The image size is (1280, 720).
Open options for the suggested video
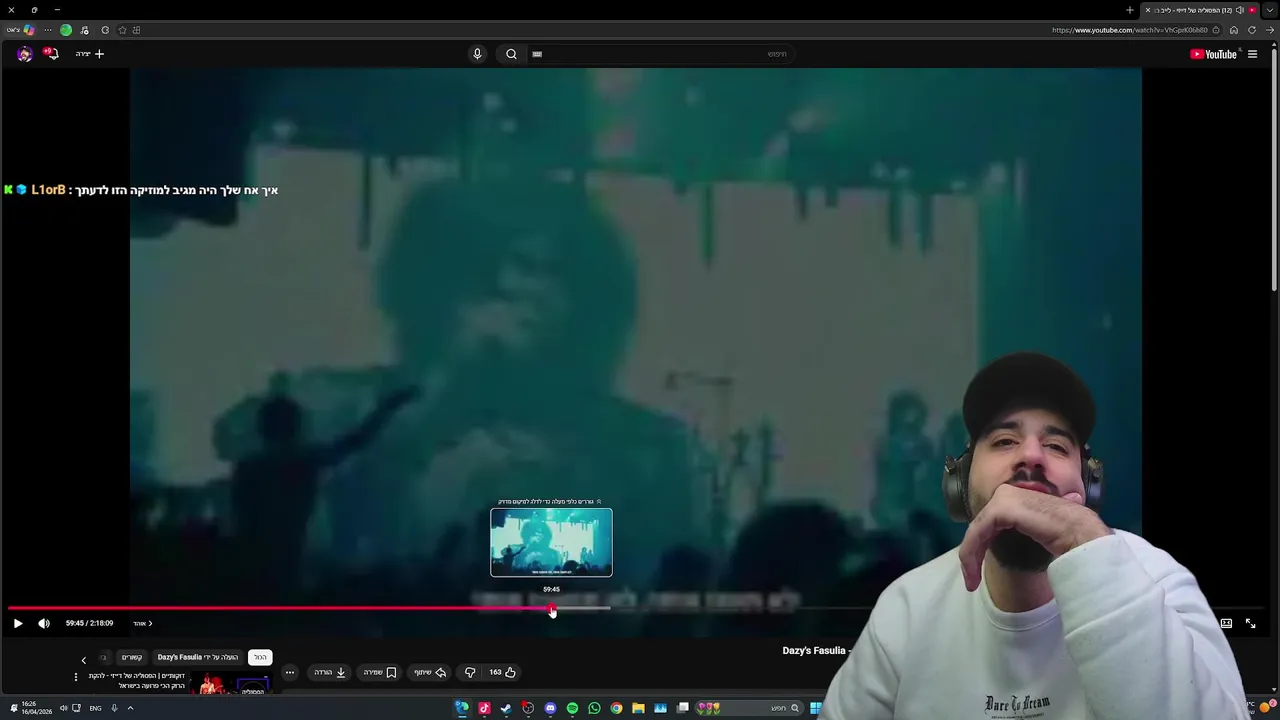[75, 677]
